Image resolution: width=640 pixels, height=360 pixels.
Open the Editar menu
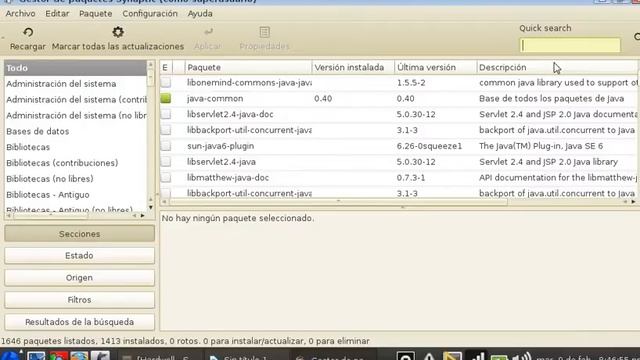point(57,13)
